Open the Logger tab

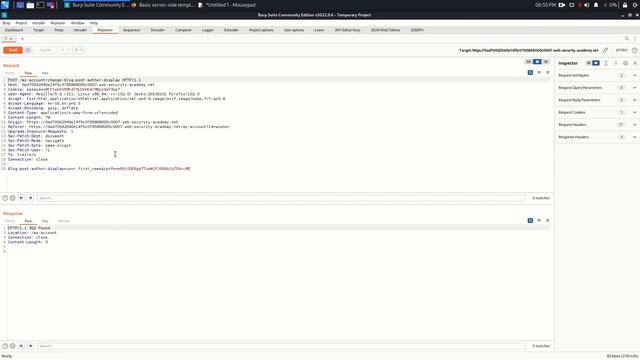point(208,30)
